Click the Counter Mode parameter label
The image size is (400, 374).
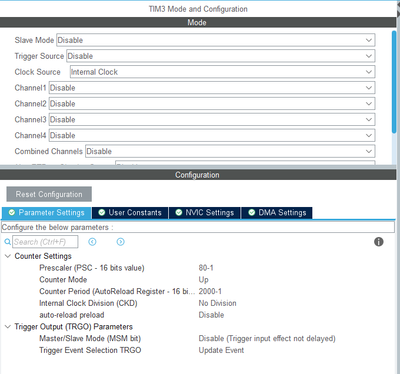(x=63, y=280)
